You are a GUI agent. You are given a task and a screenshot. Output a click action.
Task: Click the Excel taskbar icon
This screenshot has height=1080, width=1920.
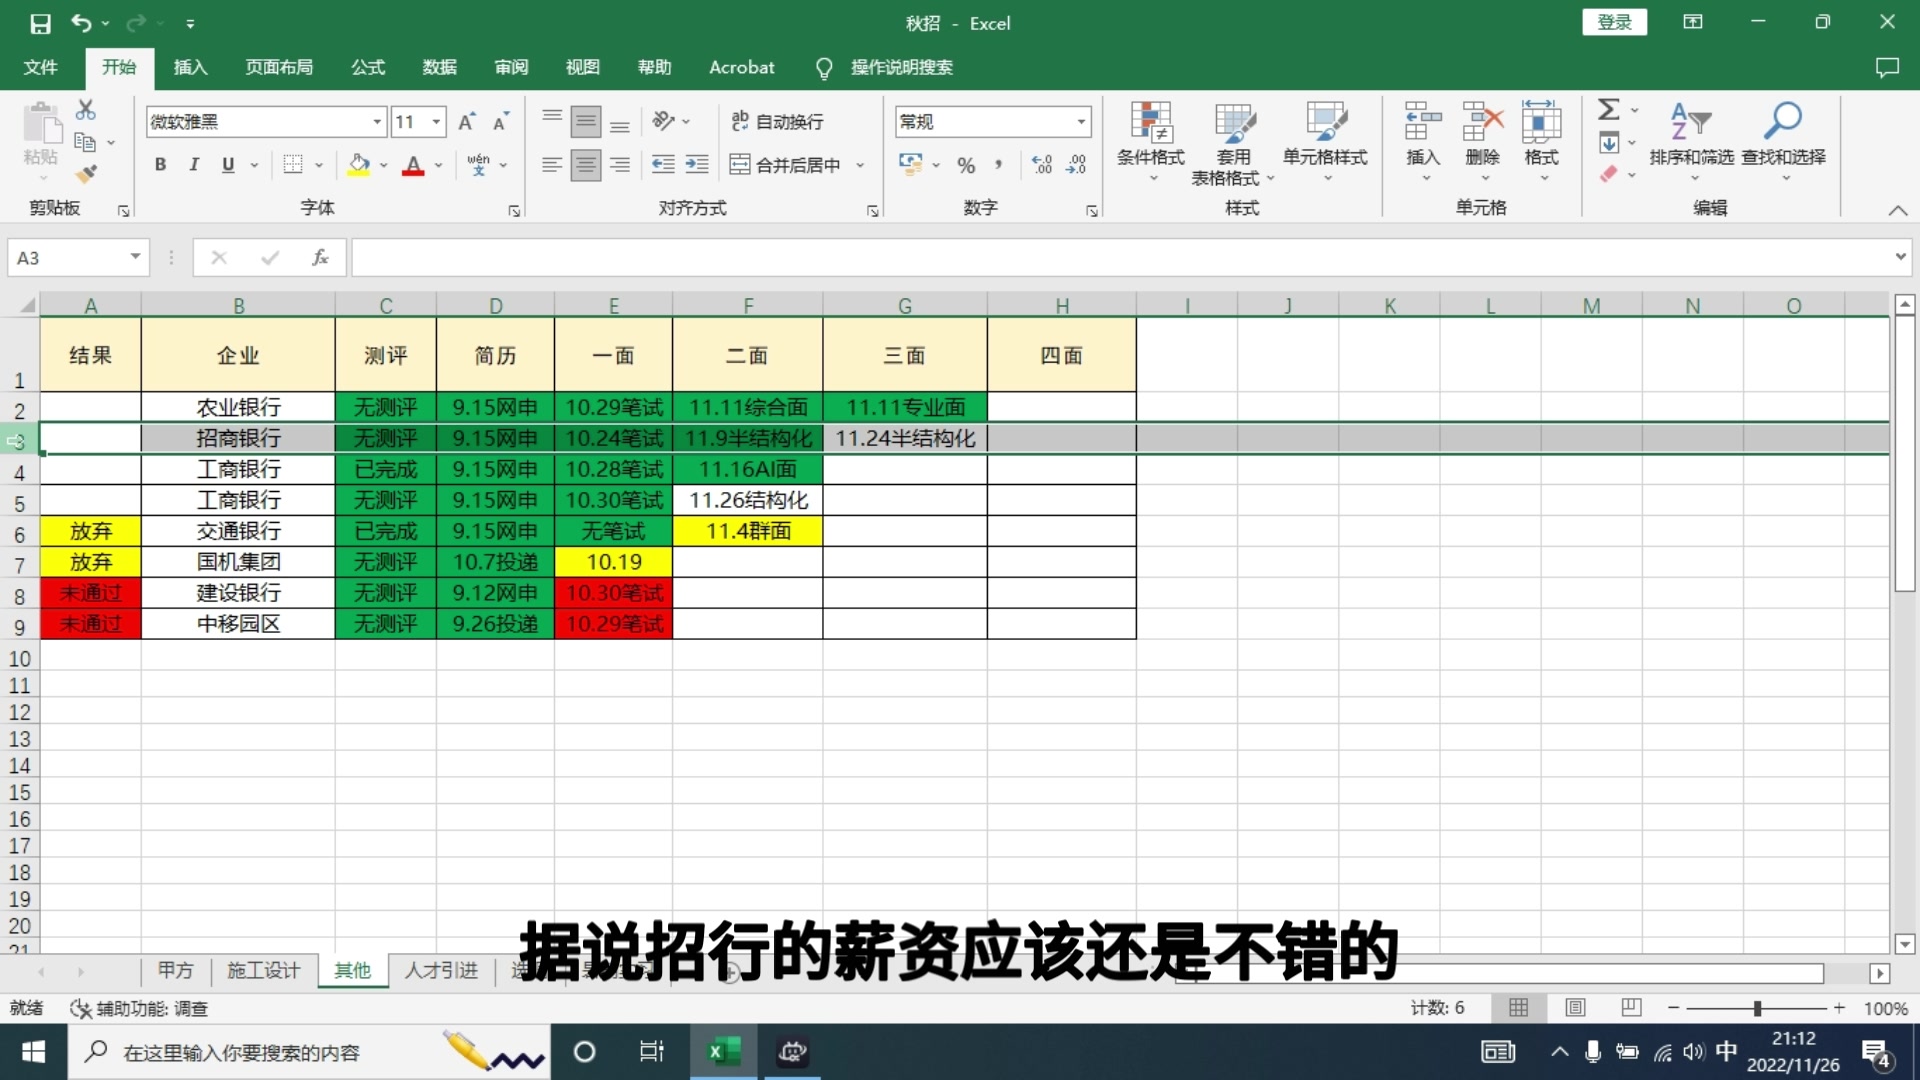pos(724,1052)
